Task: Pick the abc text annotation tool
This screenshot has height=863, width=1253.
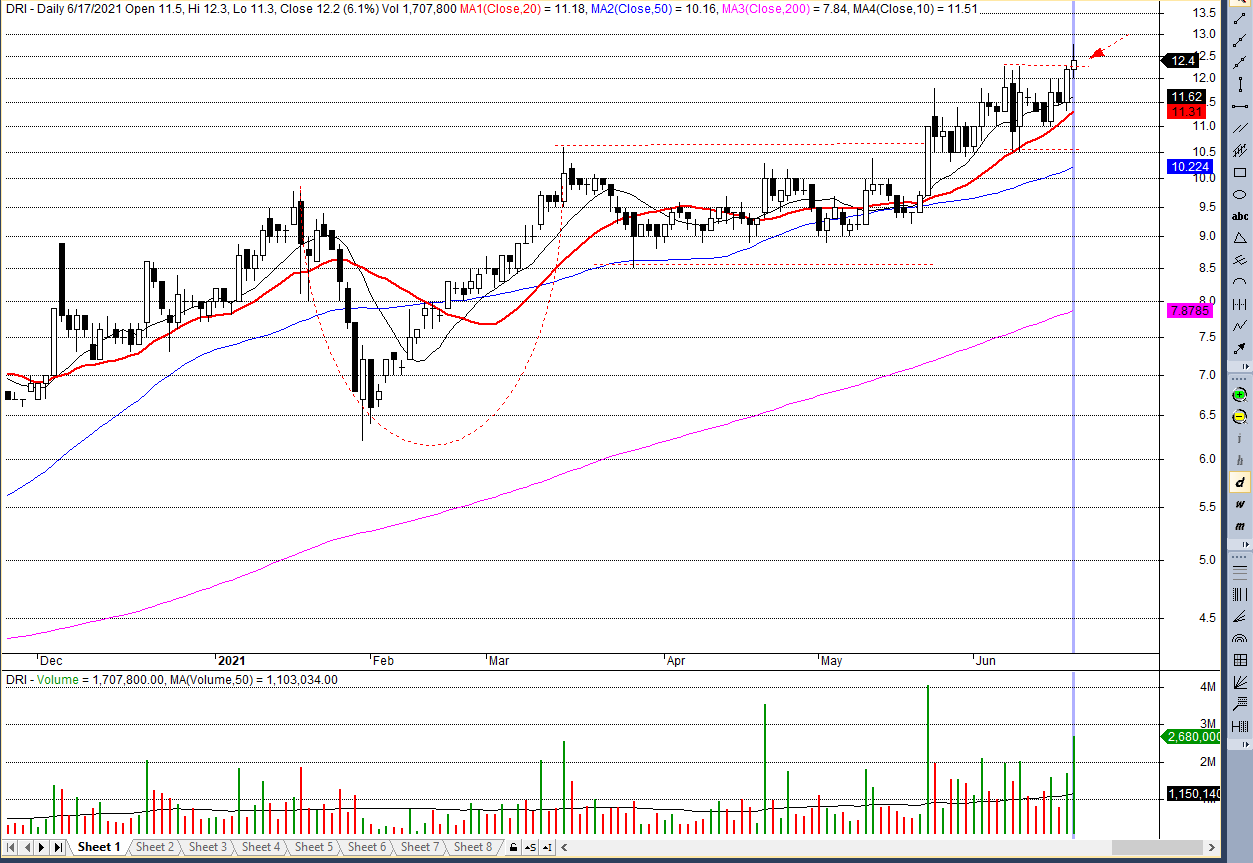Action: [x=1240, y=216]
